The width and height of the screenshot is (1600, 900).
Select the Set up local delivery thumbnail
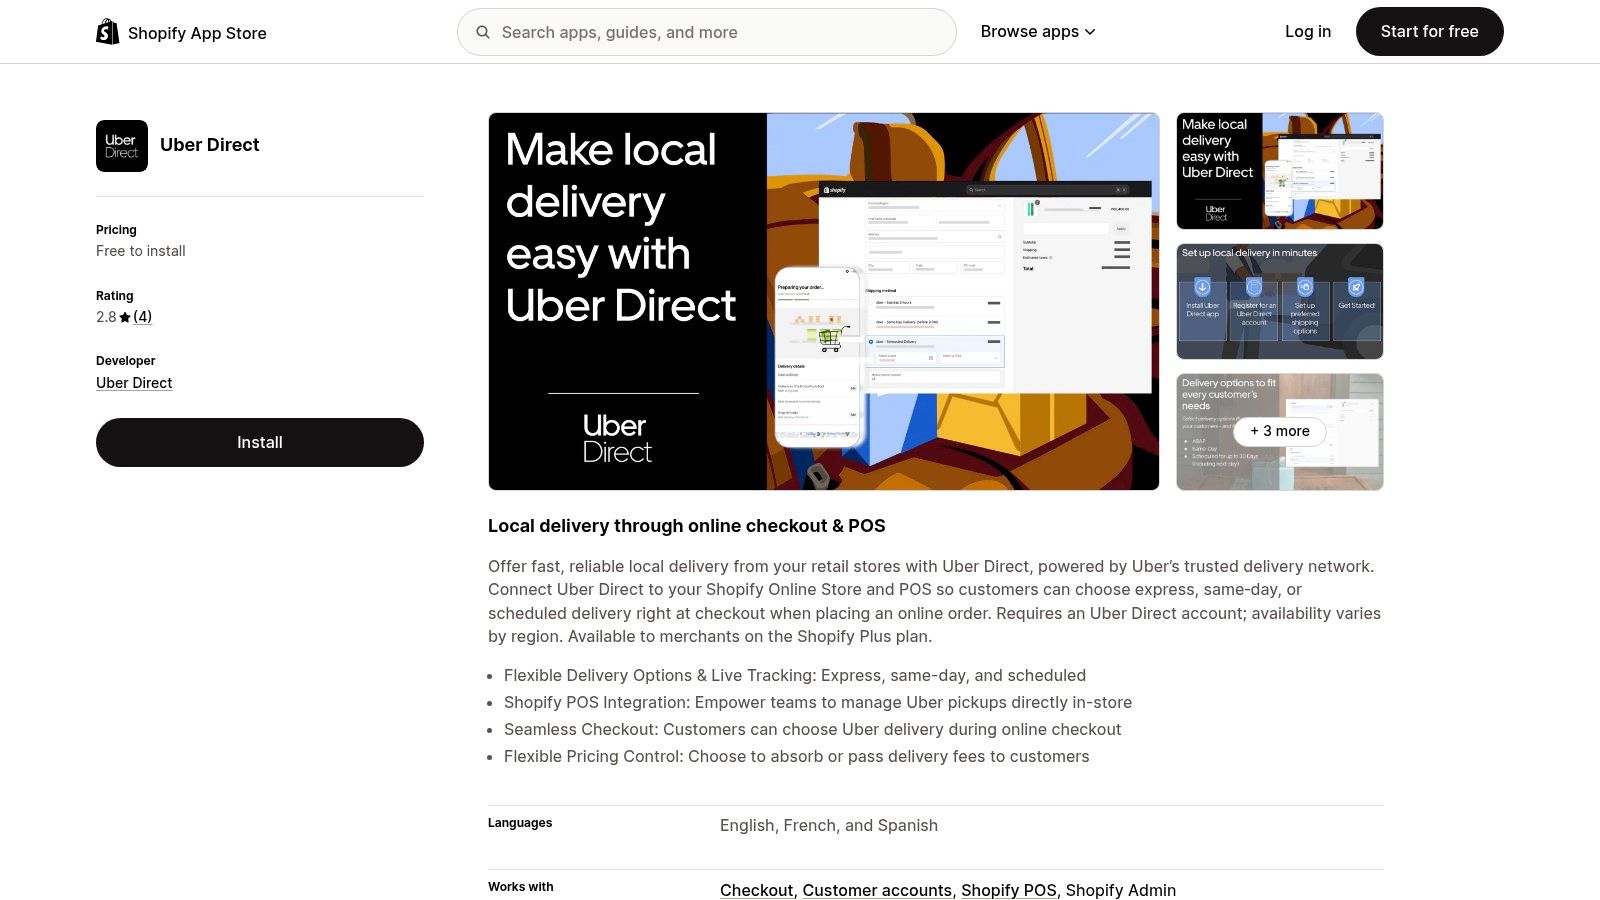pos(1280,301)
